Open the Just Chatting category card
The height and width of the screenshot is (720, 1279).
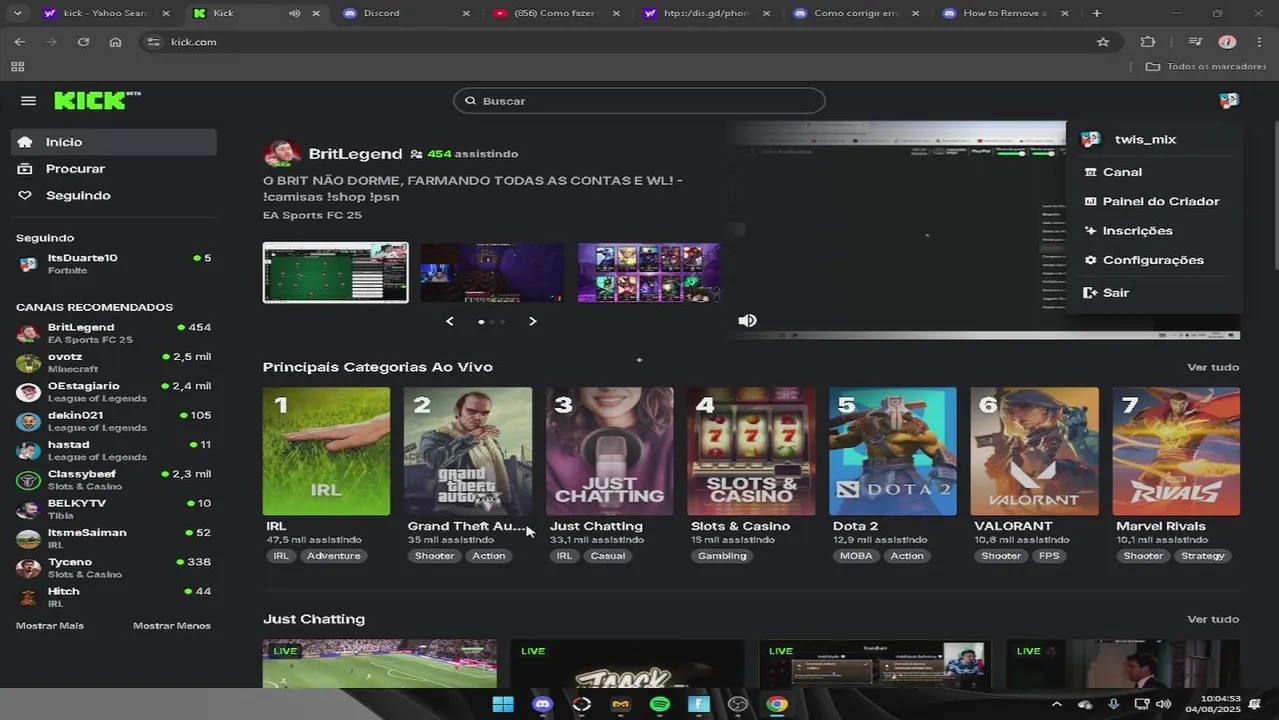[610, 452]
